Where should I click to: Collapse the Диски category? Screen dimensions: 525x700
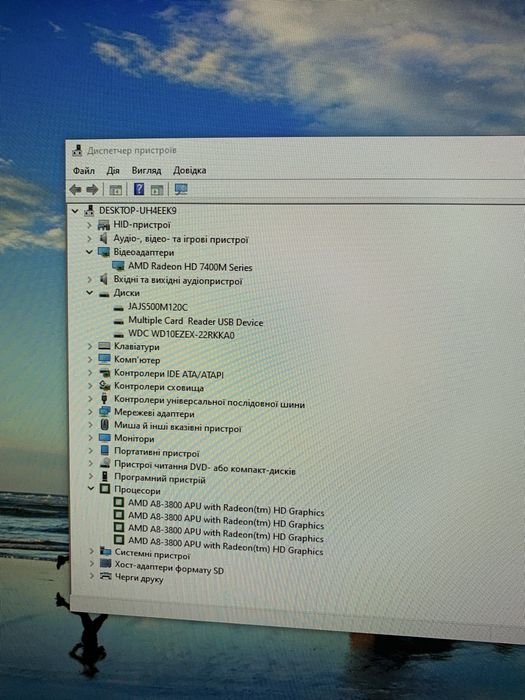coord(90,293)
